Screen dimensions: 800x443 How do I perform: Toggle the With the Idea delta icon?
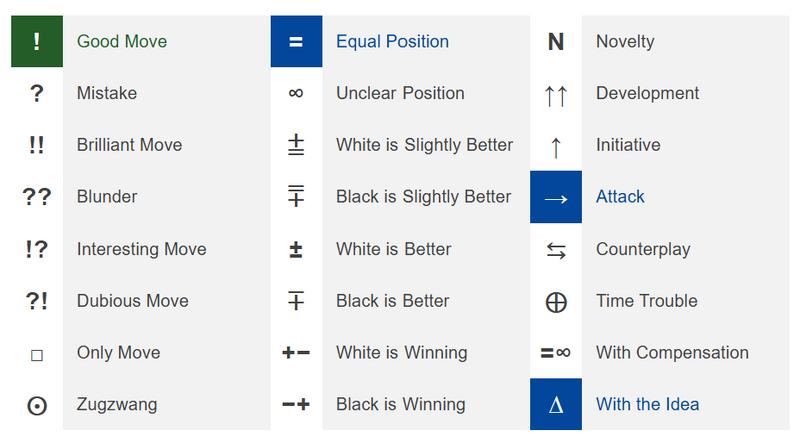[556, 405]
